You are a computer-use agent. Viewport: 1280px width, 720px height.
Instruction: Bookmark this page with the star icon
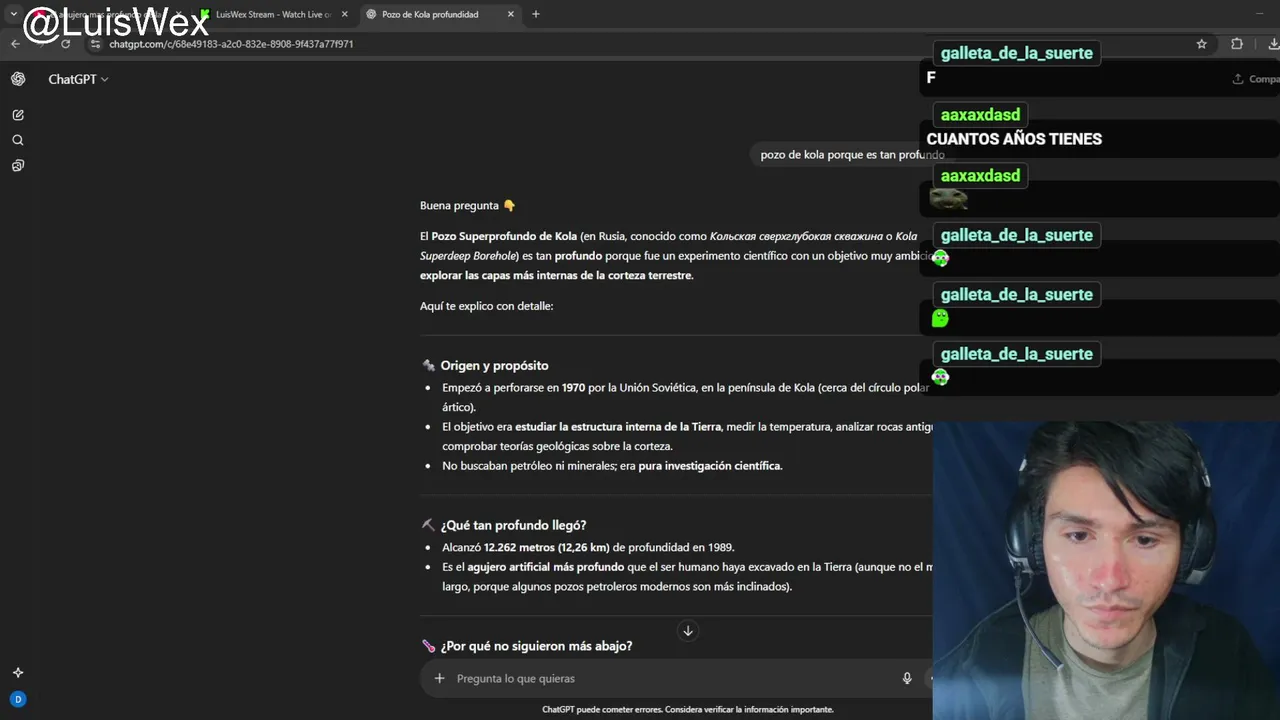[x=1202, y=44]
